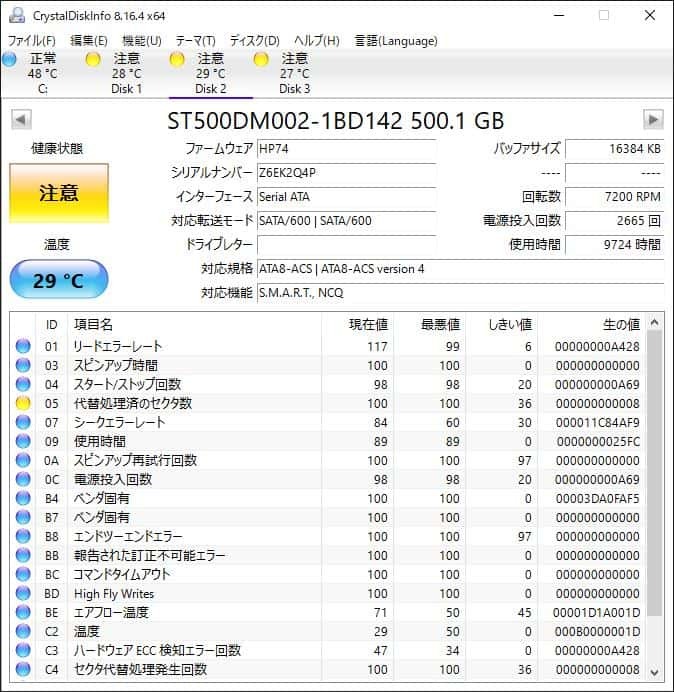The image size is (674, 692).
Task: Click status icon for 0A スピンアップ再試行回数
Action: click(x=23, y=460)
